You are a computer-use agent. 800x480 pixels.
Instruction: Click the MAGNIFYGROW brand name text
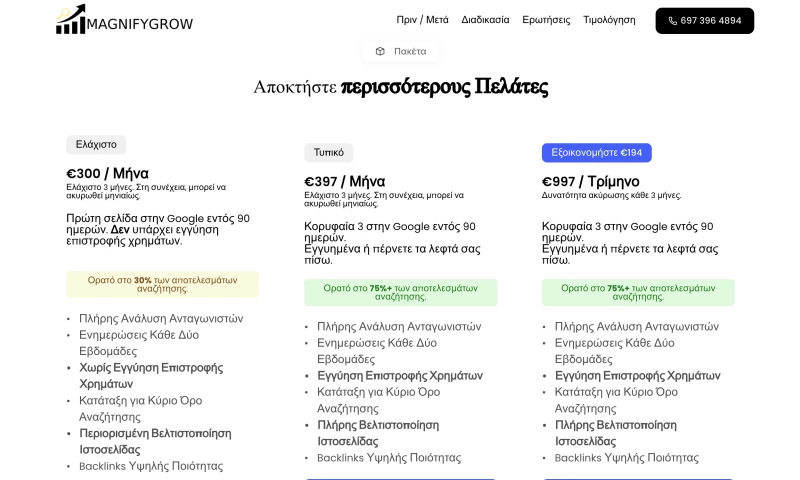click(x=140, y=24)
